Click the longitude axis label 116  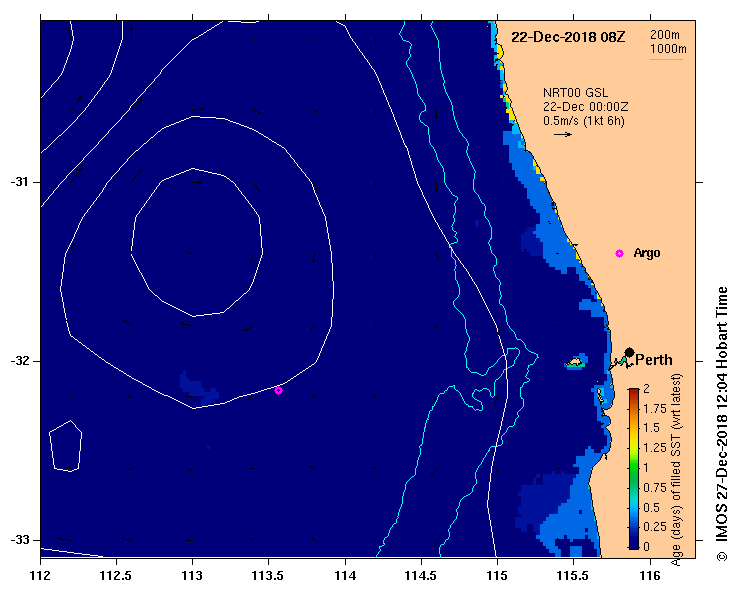pos(650,576)
